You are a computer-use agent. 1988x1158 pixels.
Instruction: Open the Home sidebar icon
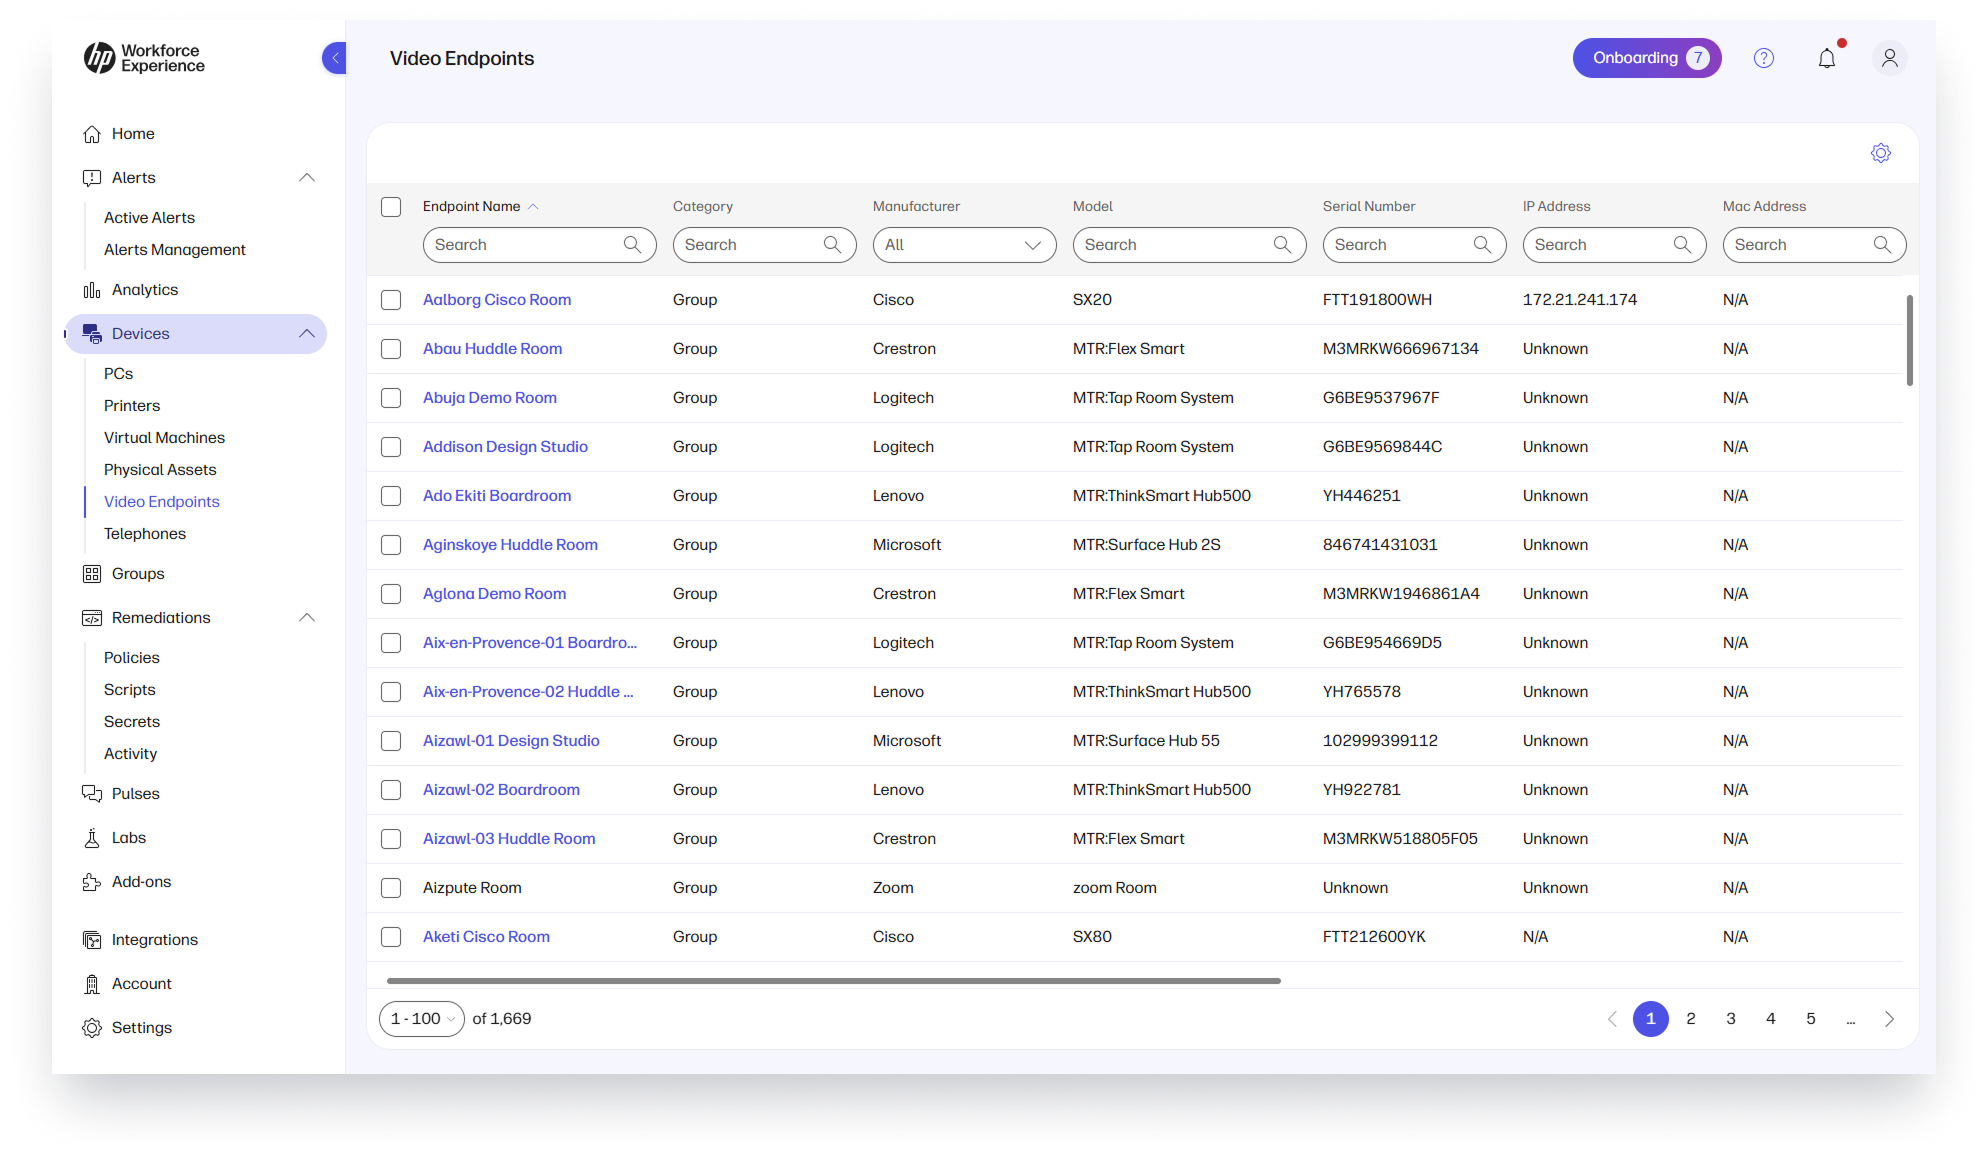pos(91,133)
